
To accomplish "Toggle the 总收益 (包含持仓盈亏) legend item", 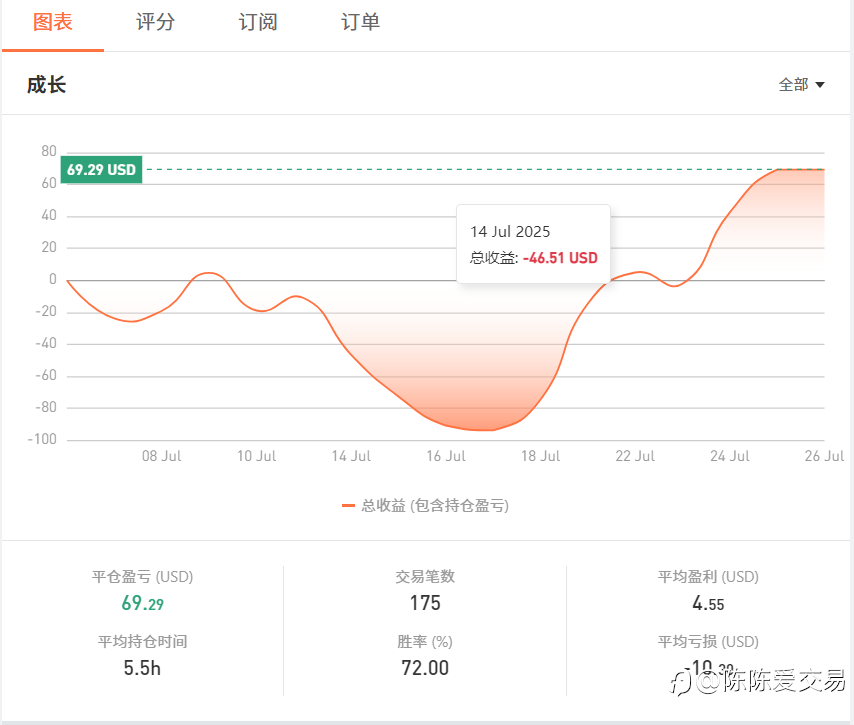I will 425,505.
